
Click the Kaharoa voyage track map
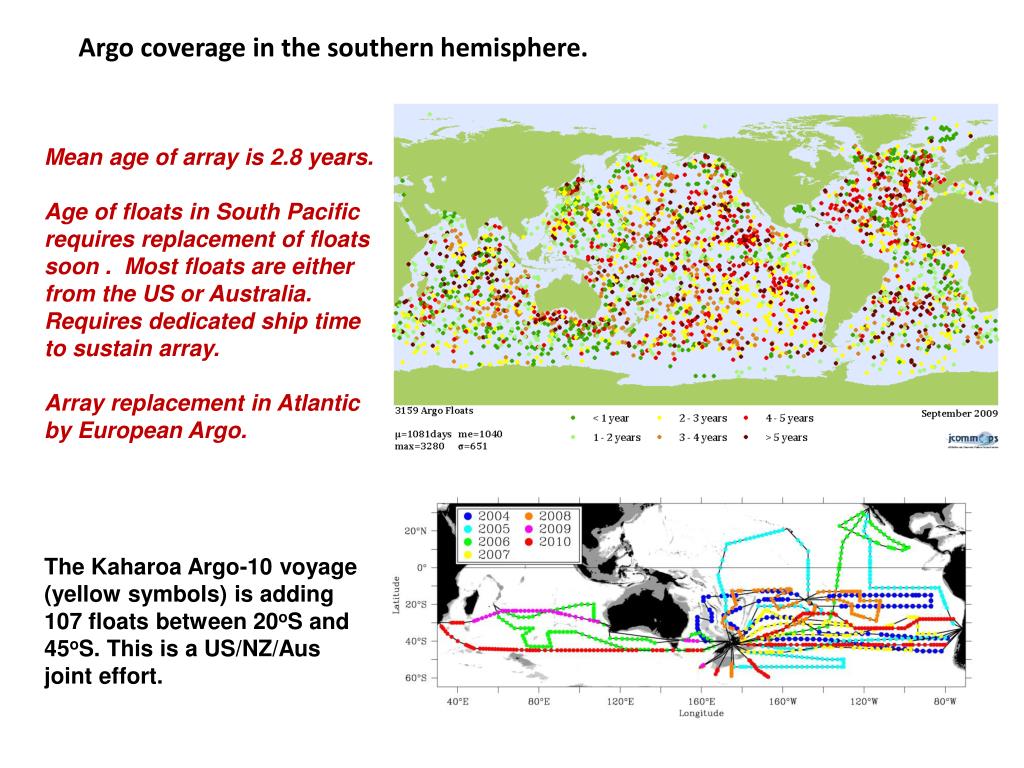(x=701, y=595)
